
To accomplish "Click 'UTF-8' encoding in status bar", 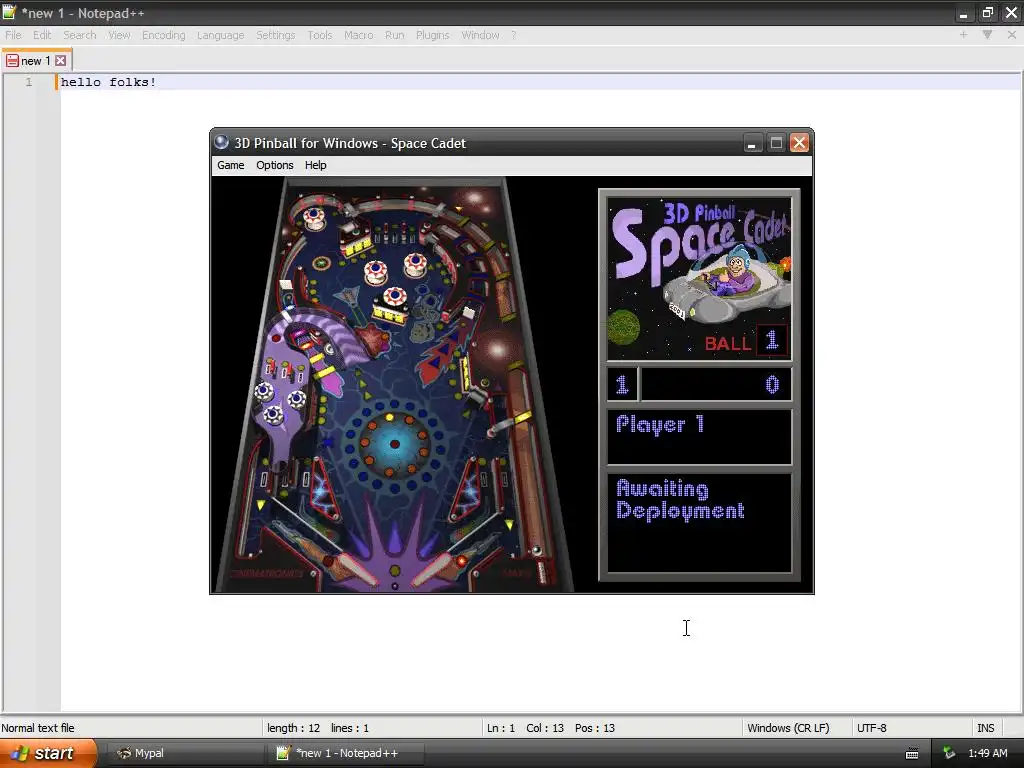I will [871, 728].
